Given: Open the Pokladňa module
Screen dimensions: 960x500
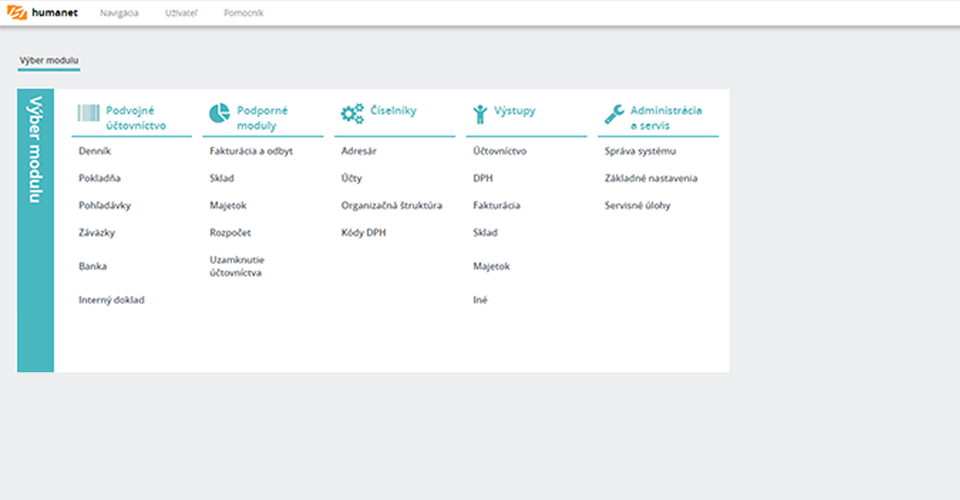Looking at the screenshot, I should tap(100, 178).
